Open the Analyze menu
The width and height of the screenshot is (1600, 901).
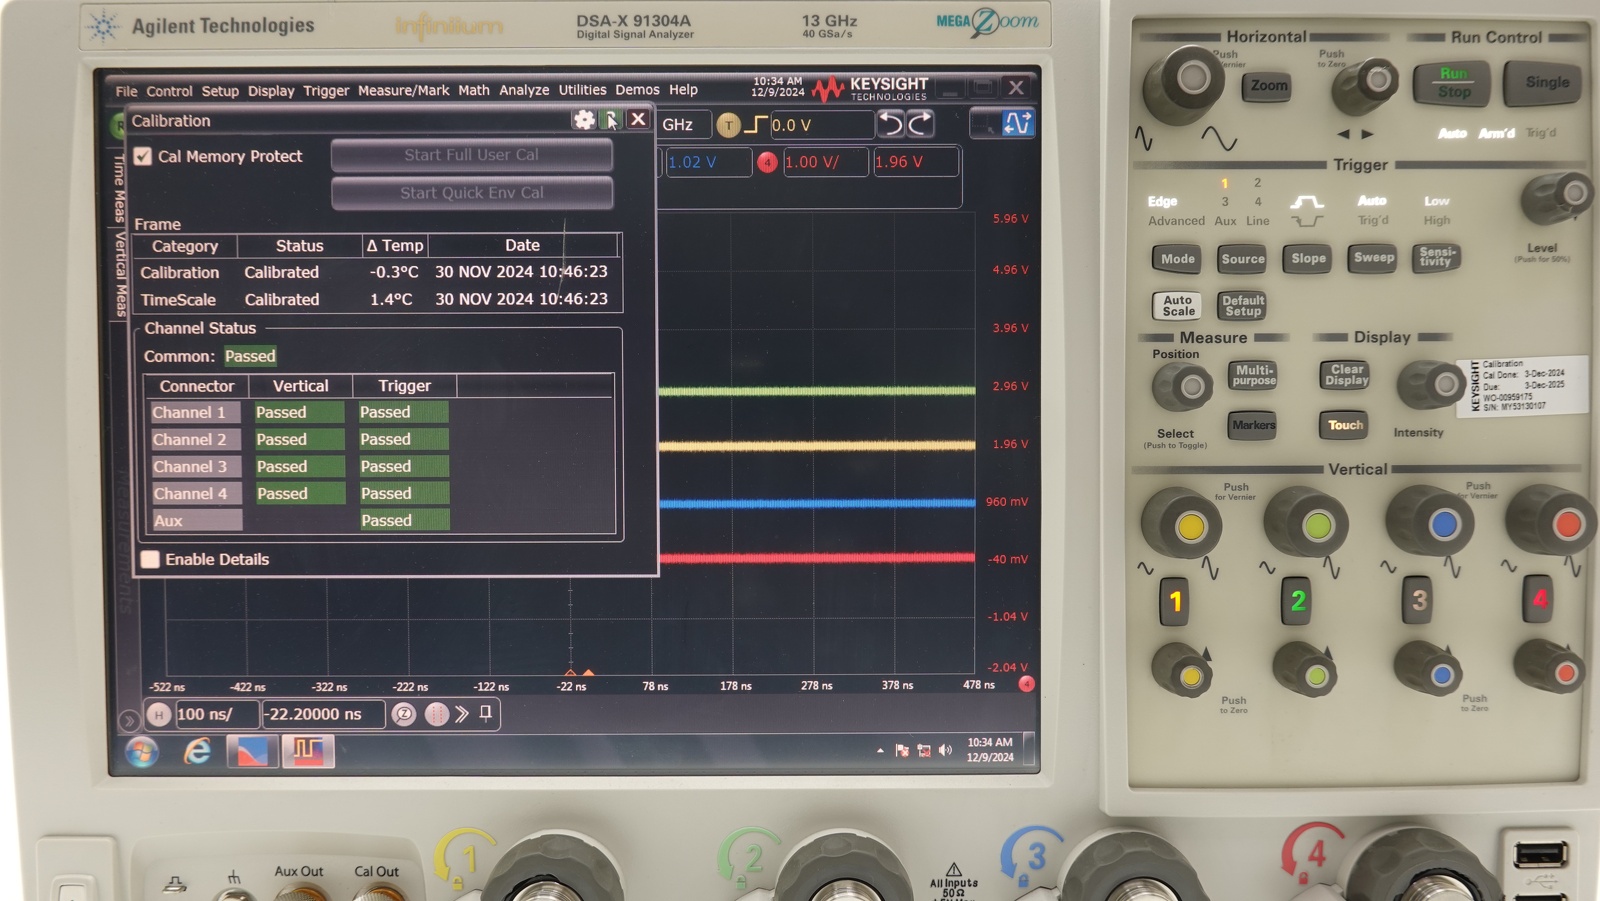[x=524, y=90]
